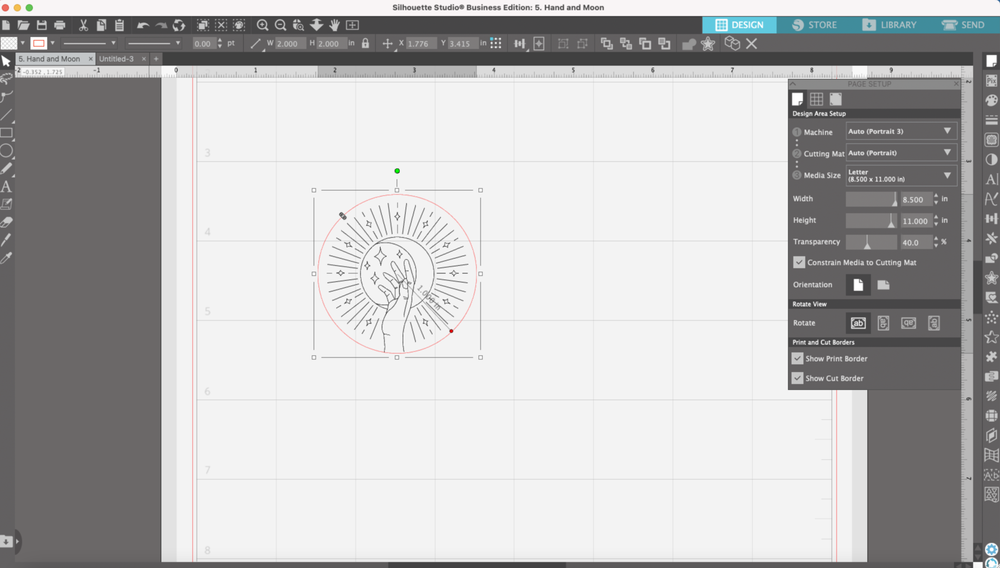Select the Line drawing tool
This screenshot has height=568, width=1000.
pos(6,115)
